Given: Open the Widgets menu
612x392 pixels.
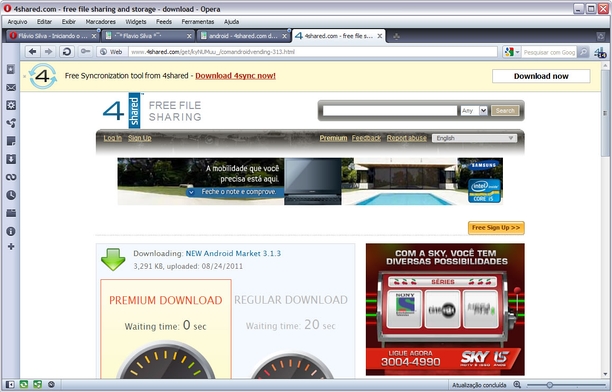Looking at the screenshot, I should [x=136, y=22].
